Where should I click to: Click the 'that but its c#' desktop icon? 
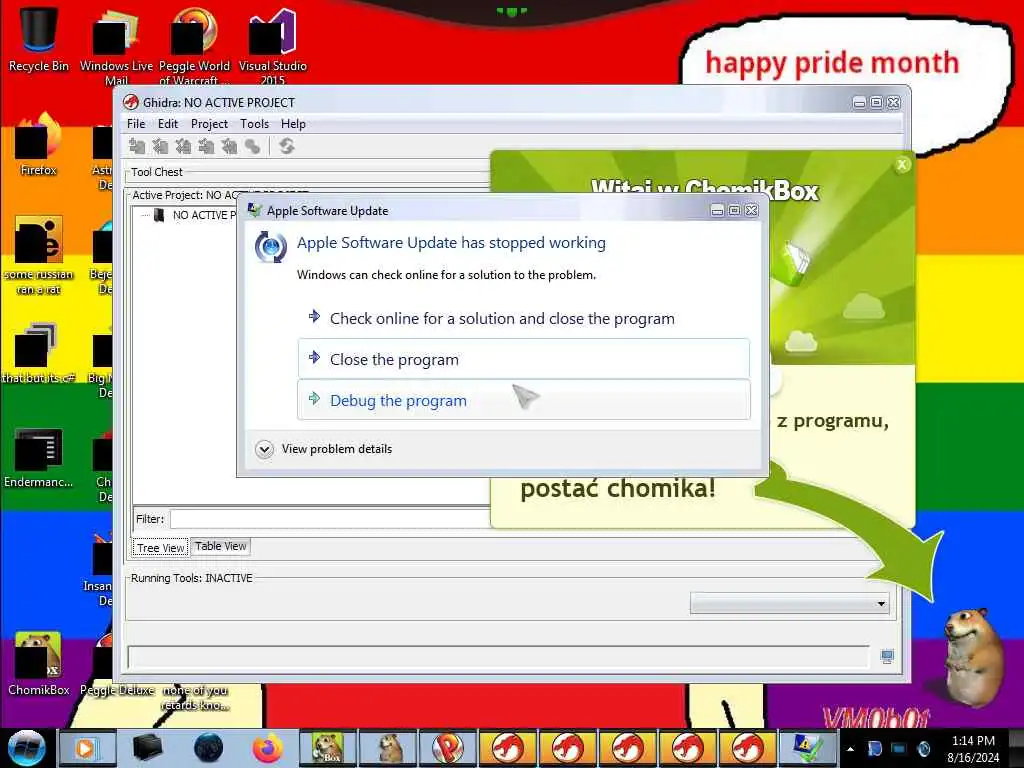click(39, 353)
